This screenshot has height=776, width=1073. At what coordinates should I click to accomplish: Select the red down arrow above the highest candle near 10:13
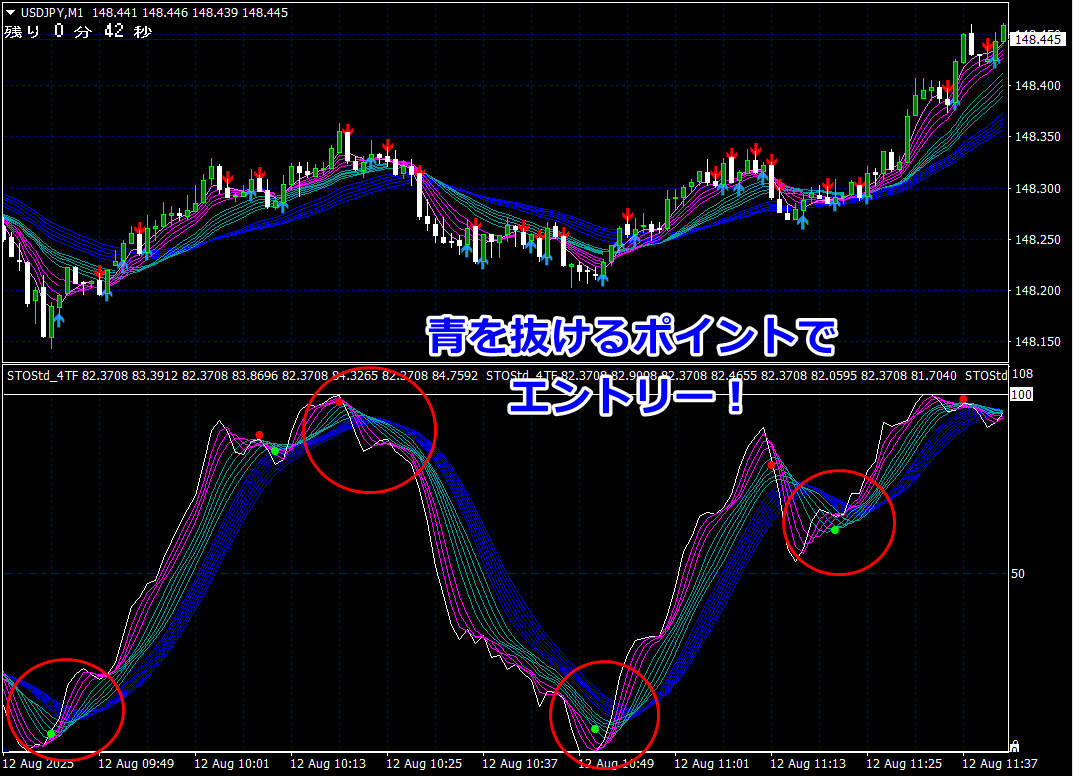pos(348,129)
